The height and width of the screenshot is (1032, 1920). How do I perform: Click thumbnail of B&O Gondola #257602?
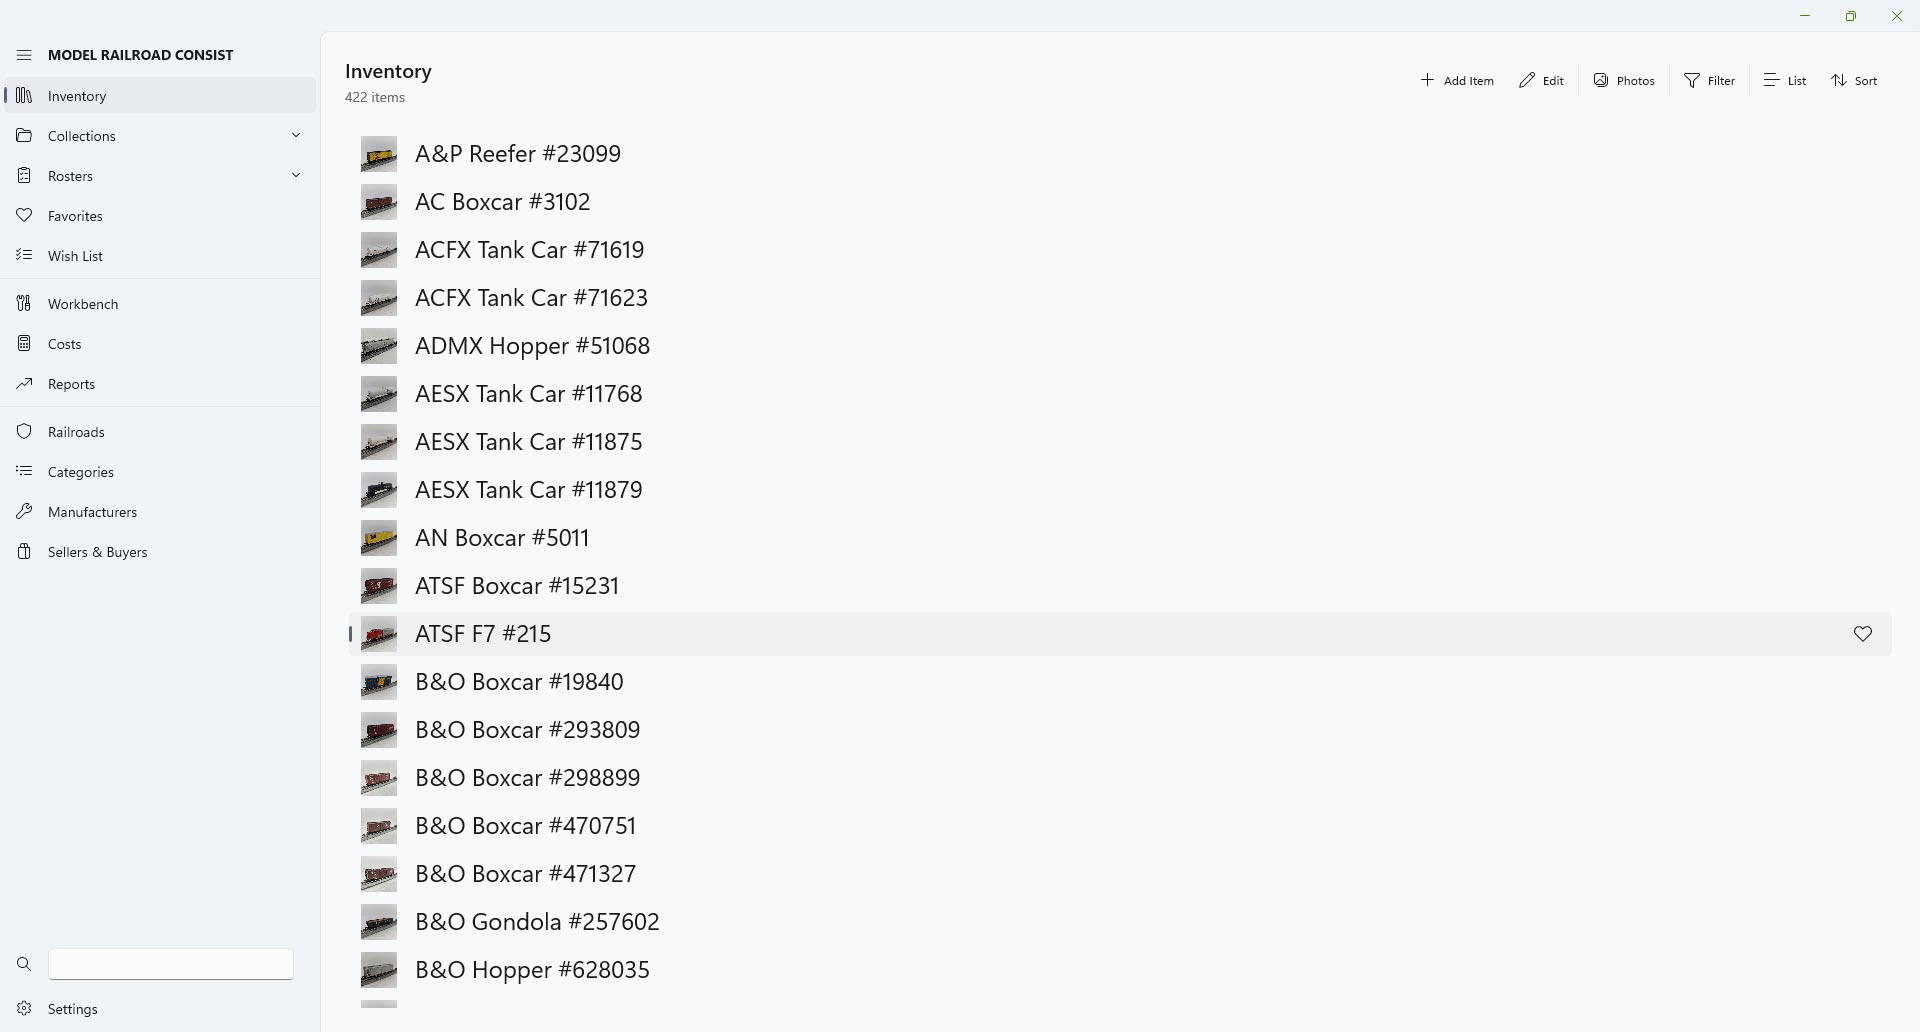379,922
